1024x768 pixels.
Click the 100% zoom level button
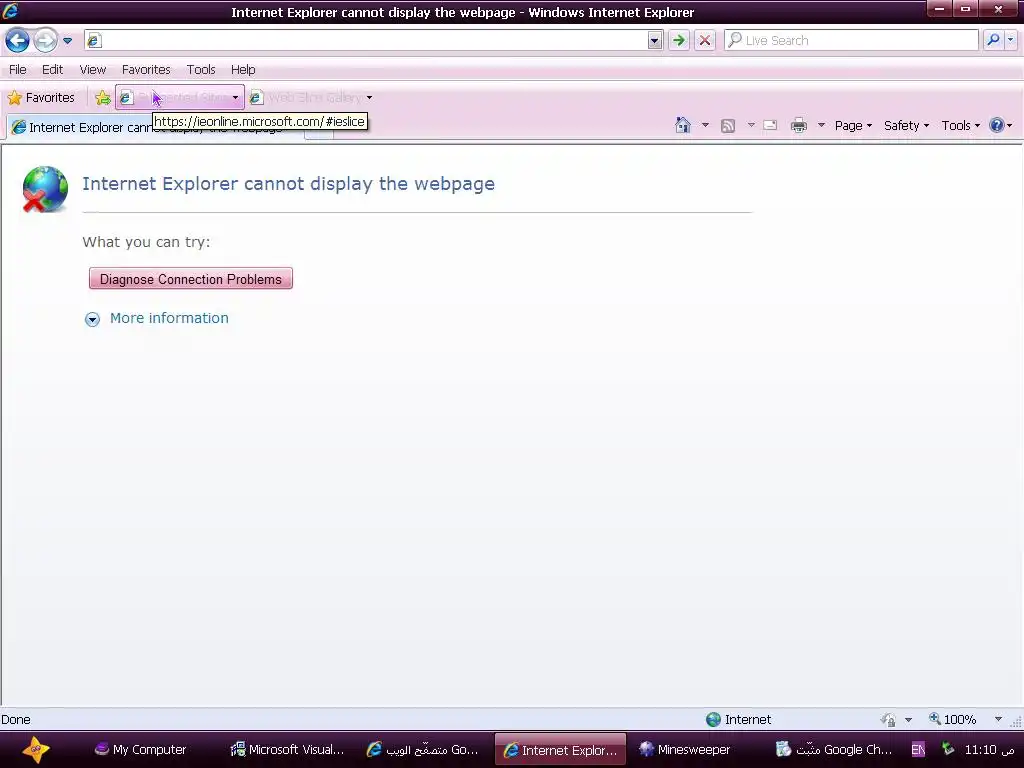[953, 720]
